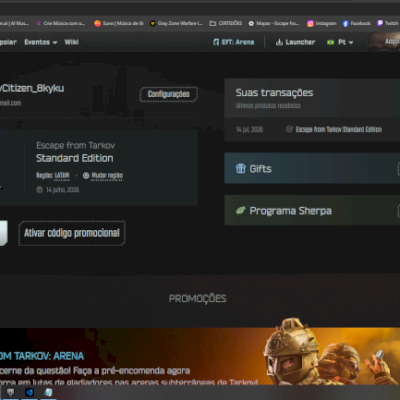Go to the EFT: Arena page
400x400 pixels.
[234, 42]
